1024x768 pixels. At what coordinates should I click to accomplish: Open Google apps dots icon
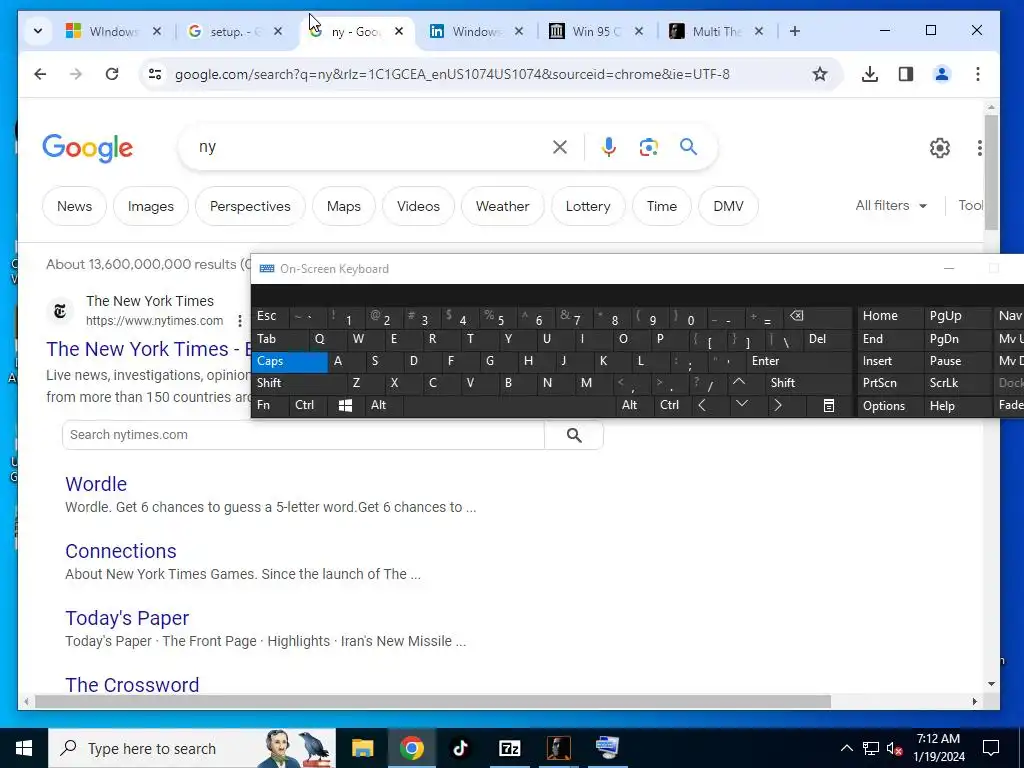tap(979, 148)
